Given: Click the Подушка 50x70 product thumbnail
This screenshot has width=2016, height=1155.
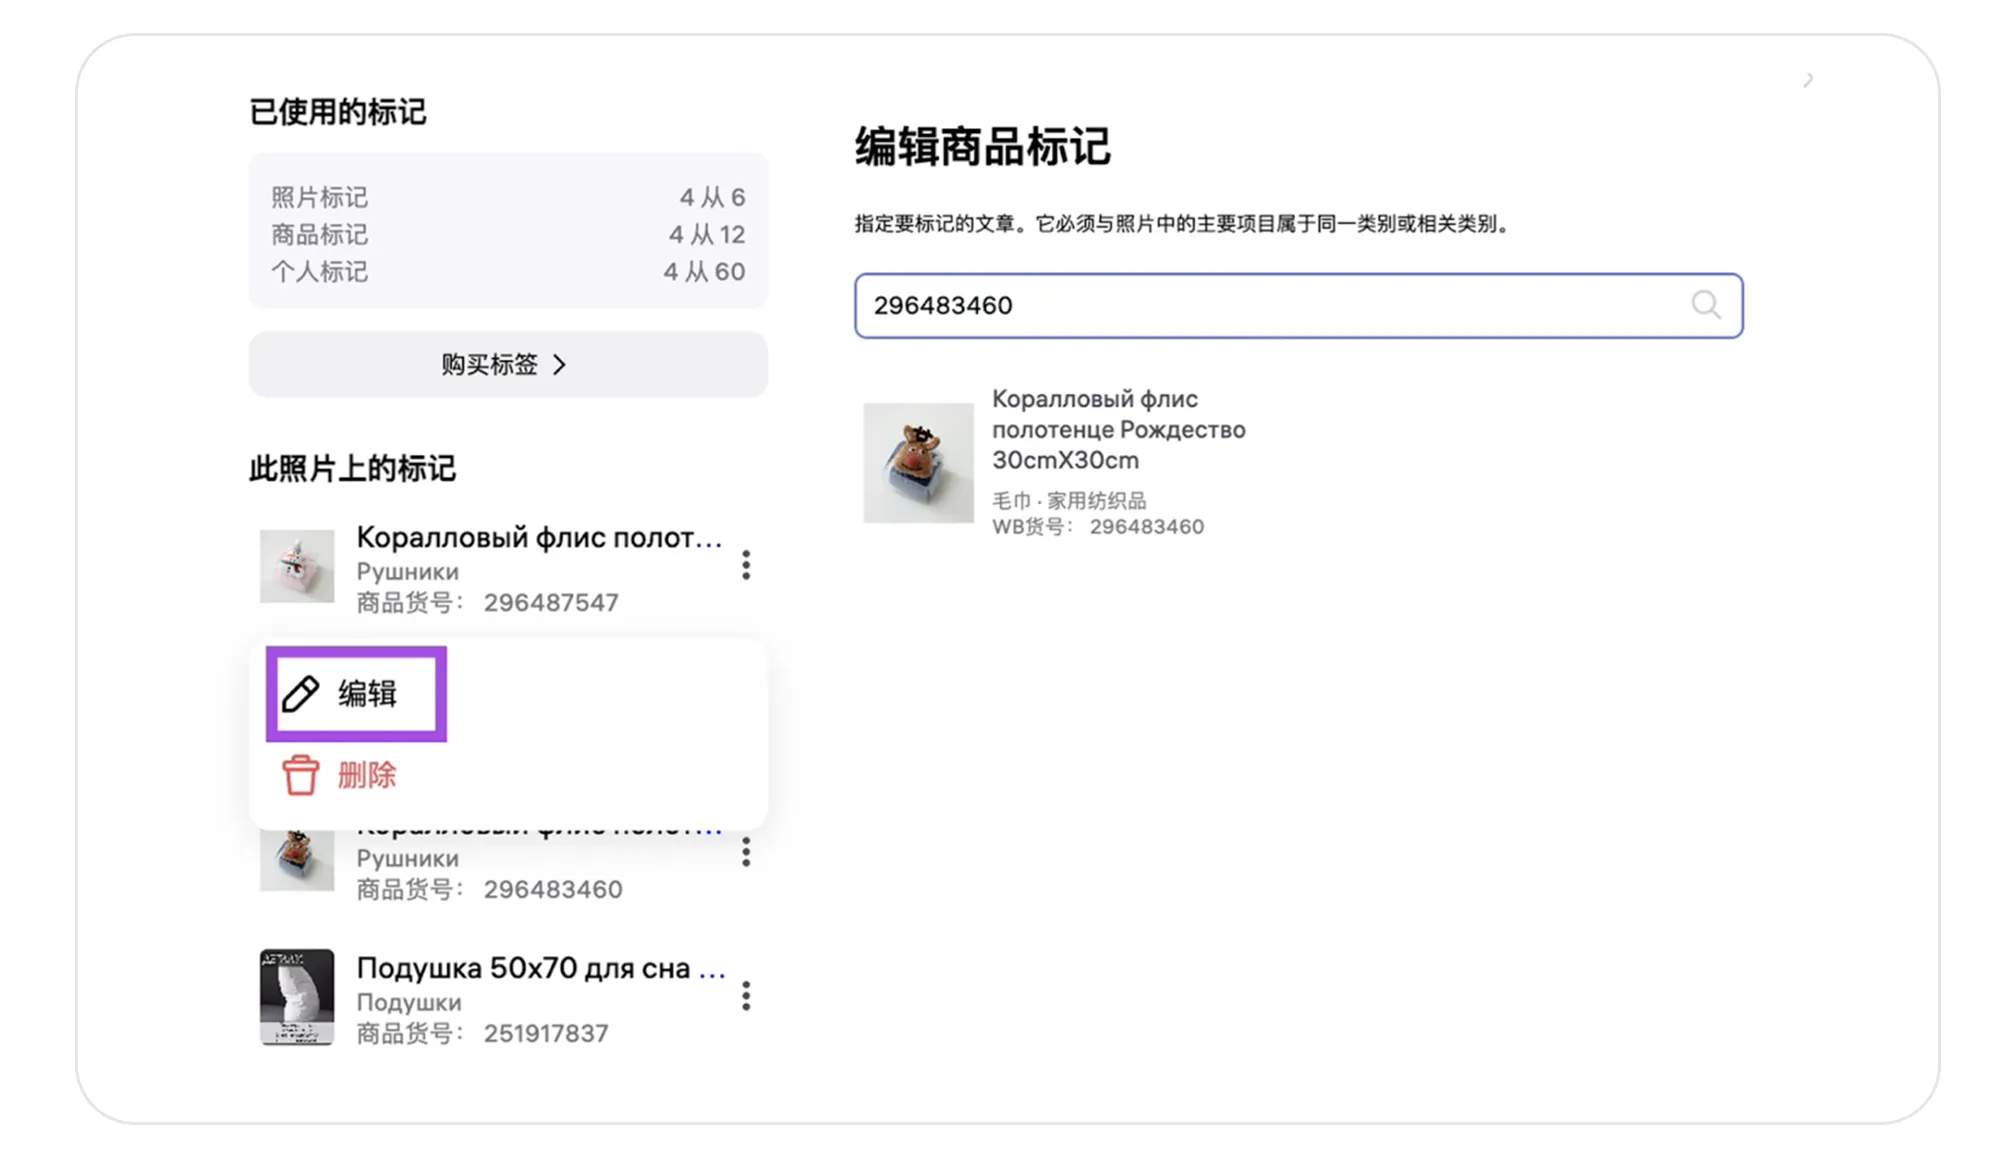Looking at the screenshot, I should click(x=297, y=997).
